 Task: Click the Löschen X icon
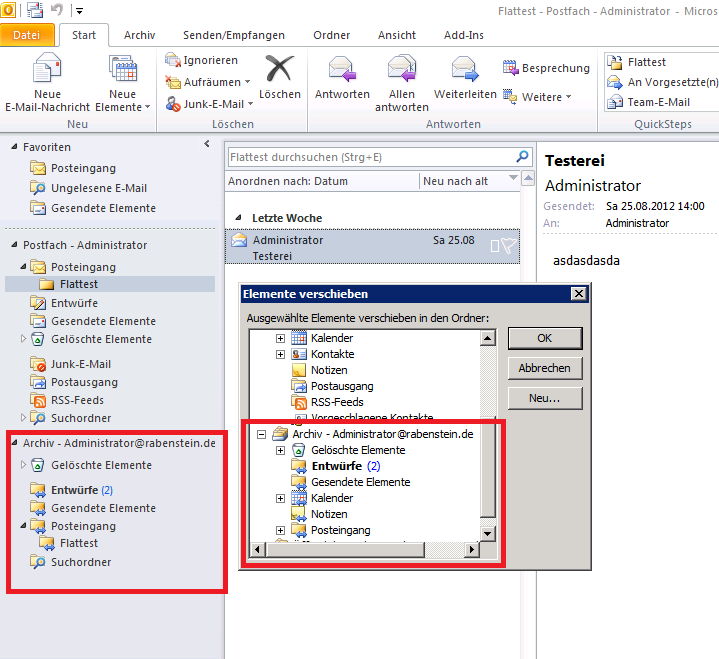click(279, 68)
